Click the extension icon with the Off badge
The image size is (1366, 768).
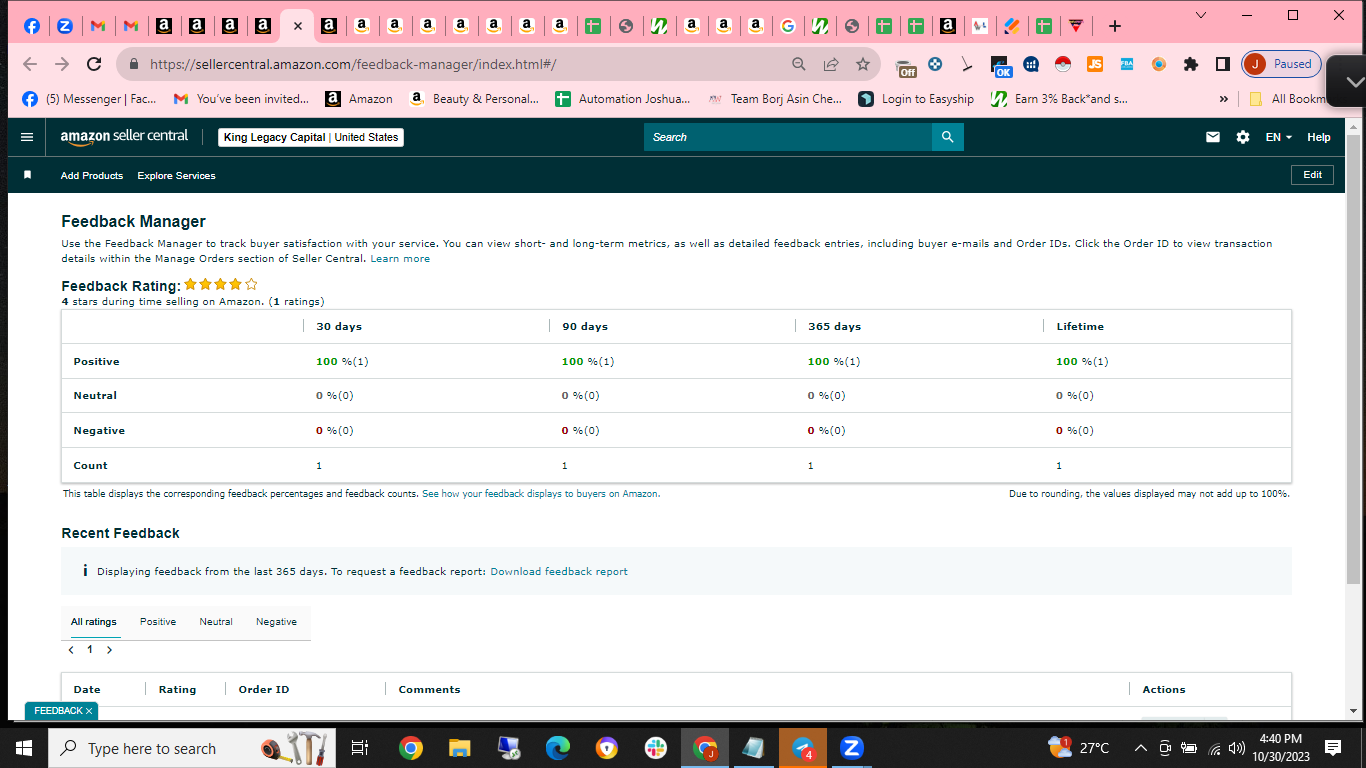[906, 66]
